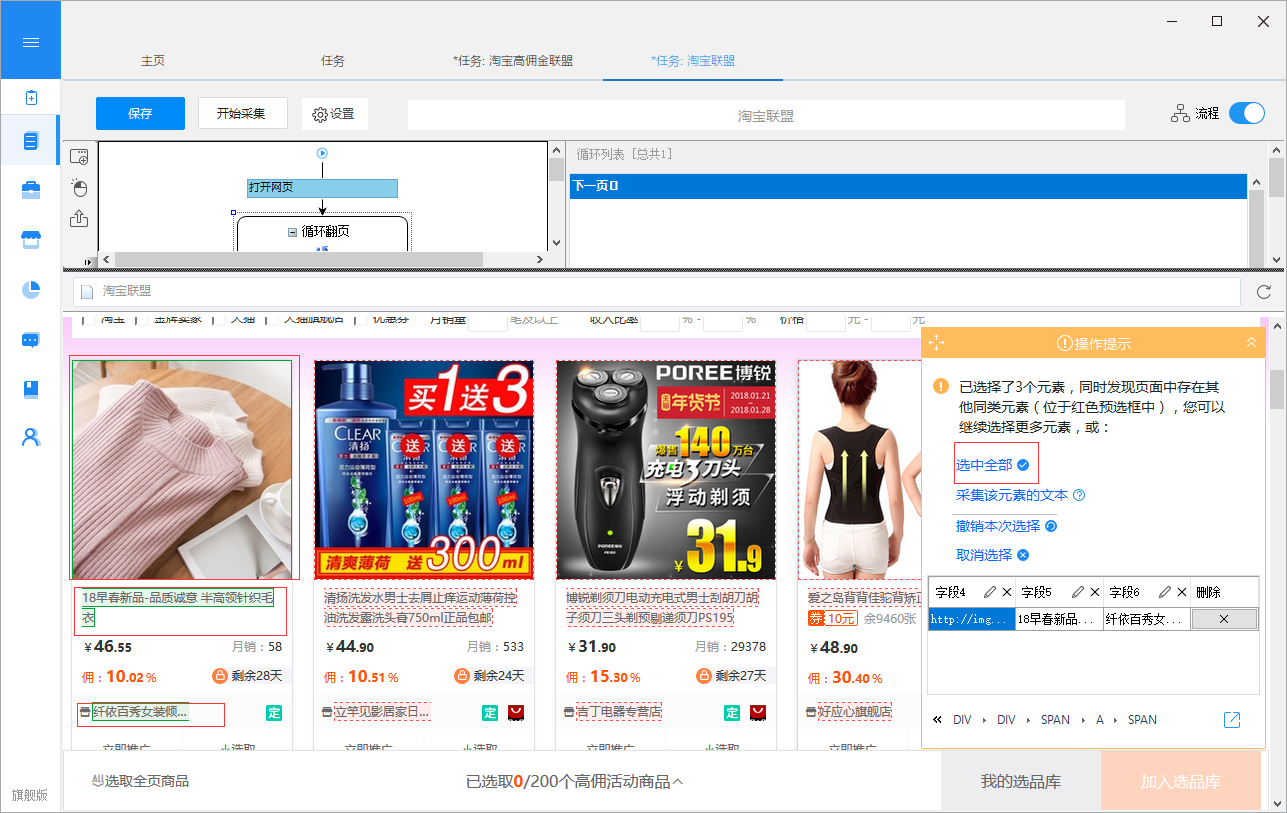Open the hamburger menu in the sidebar

tap(30, 42)
